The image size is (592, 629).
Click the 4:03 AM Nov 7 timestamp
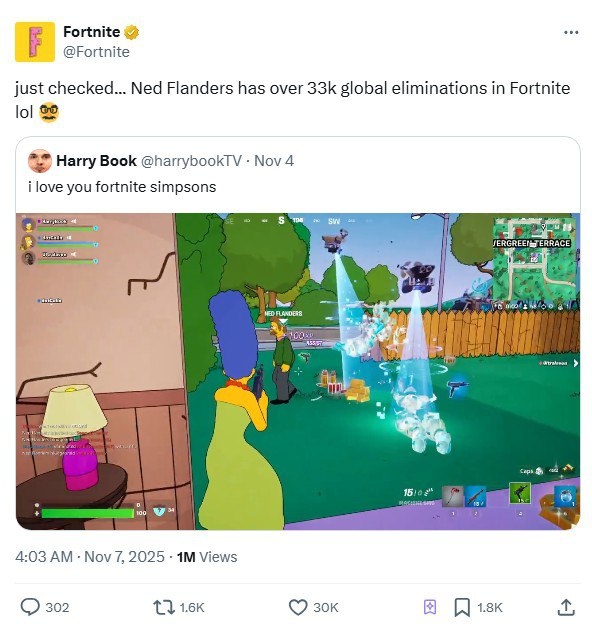(90, 557)
